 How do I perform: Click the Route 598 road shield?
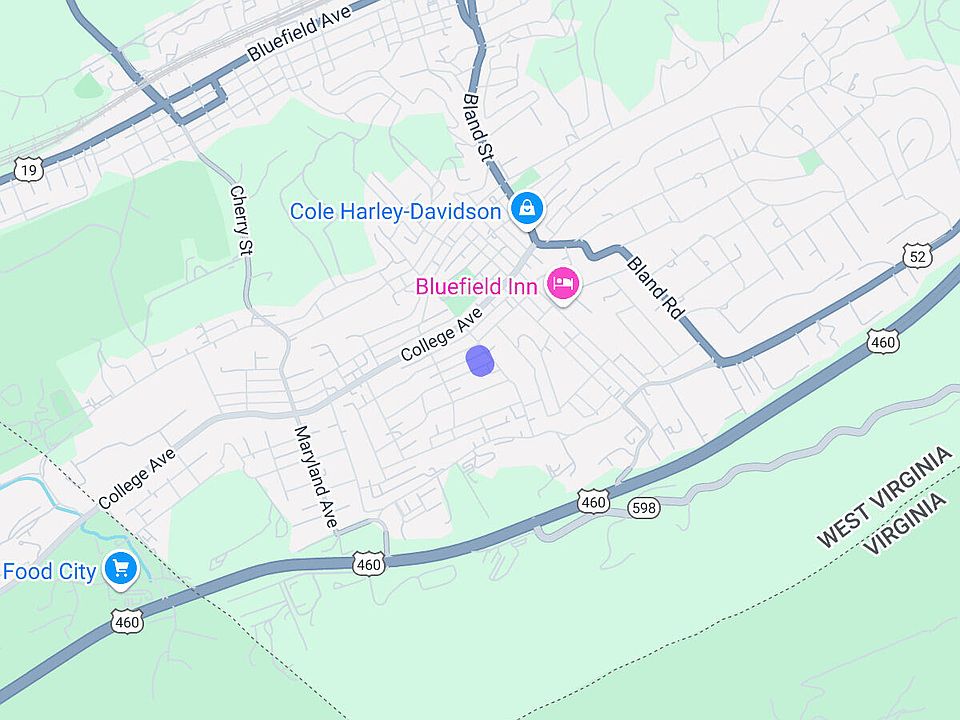click(x=643, y=508)
